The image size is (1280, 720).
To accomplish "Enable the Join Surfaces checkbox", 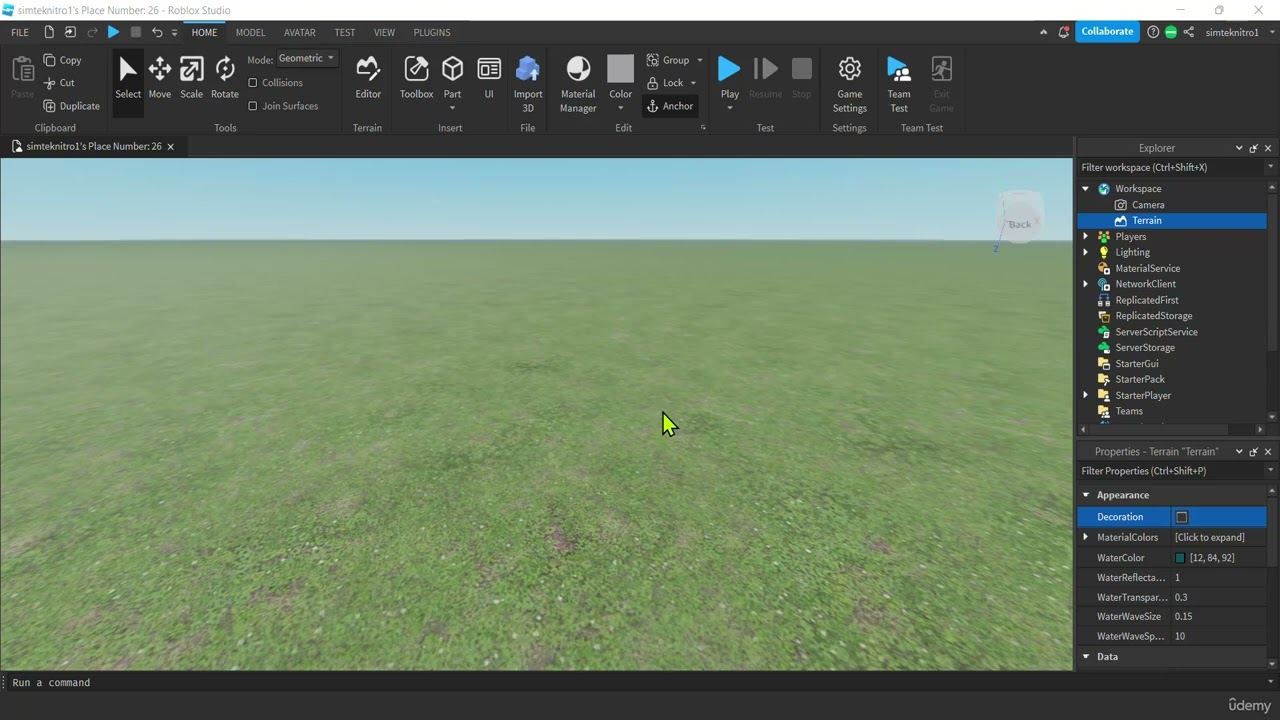I will coord(253,106).
